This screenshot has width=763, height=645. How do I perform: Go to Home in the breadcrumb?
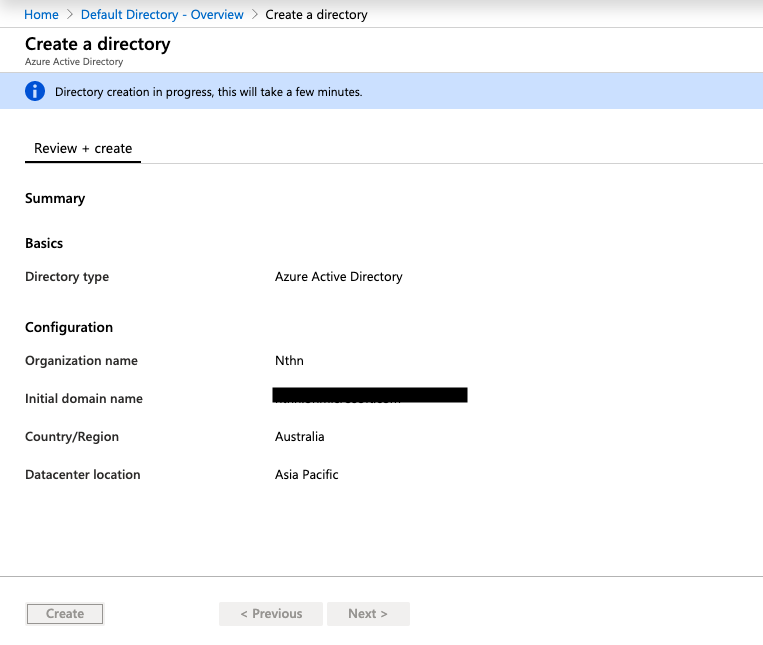click(x=41, y=15)
